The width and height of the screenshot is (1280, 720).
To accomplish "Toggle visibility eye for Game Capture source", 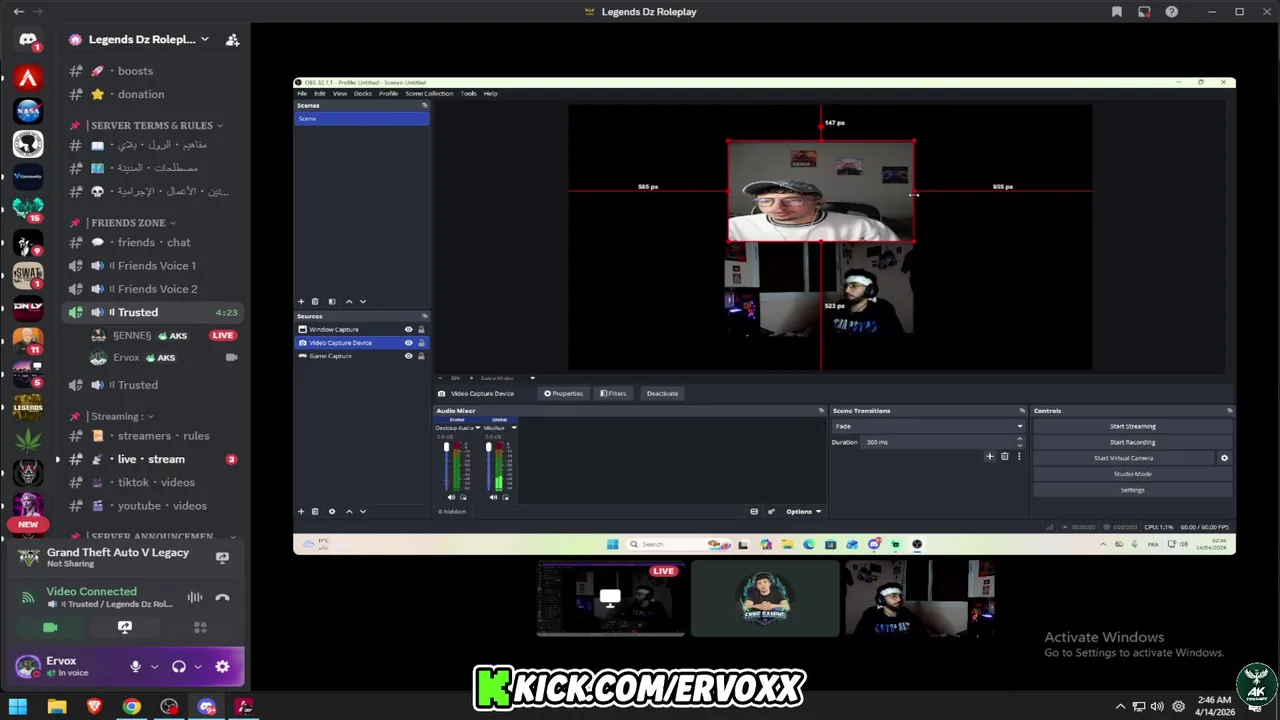I will pos(408,356).
